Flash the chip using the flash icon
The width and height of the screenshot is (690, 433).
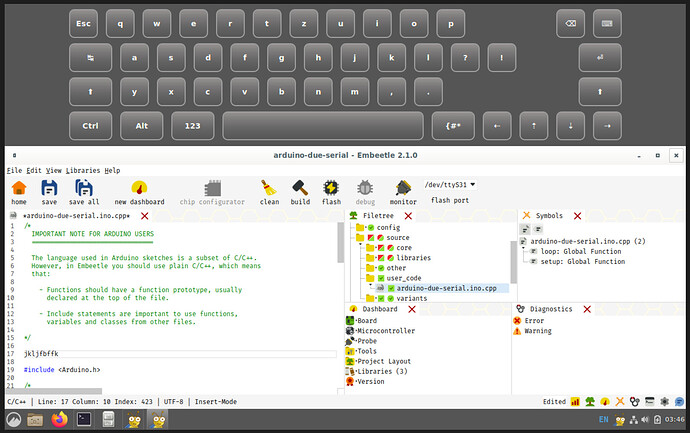(x=331, y=189)
